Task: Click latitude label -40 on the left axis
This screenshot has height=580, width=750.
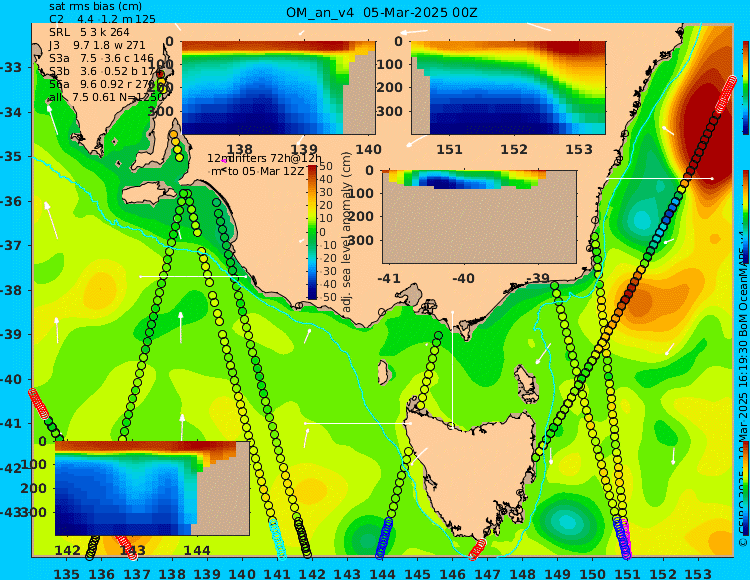Action: coord(11,379)
